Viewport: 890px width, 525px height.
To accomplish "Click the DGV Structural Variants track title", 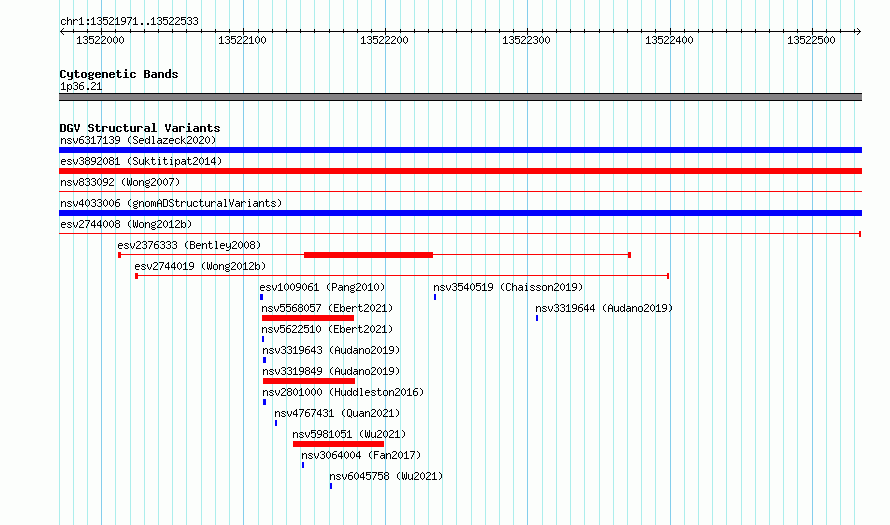I will coord(140,128).
